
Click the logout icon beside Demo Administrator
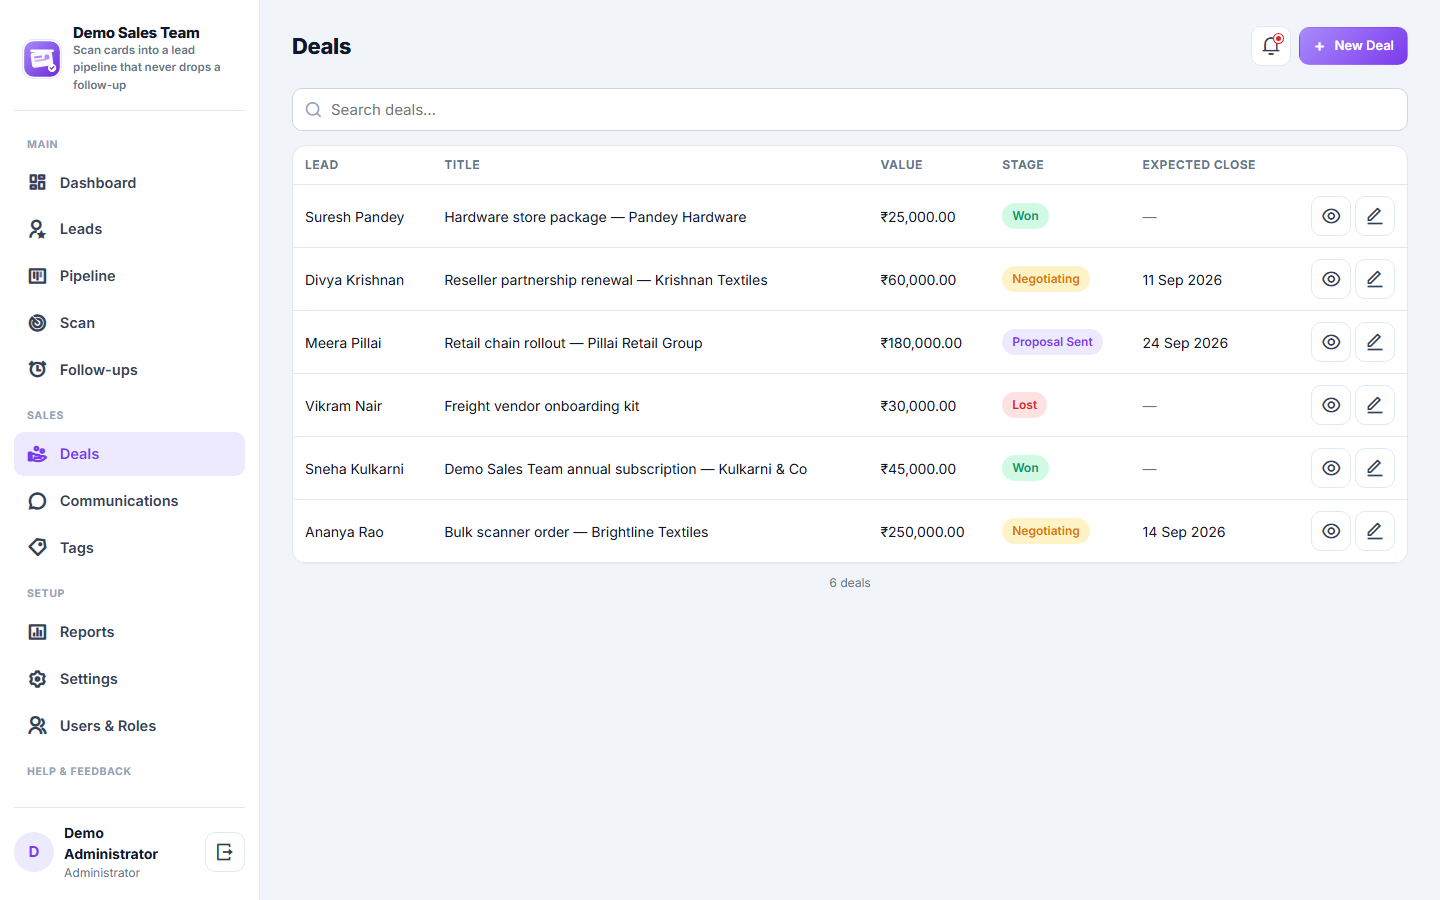point(225,852)
